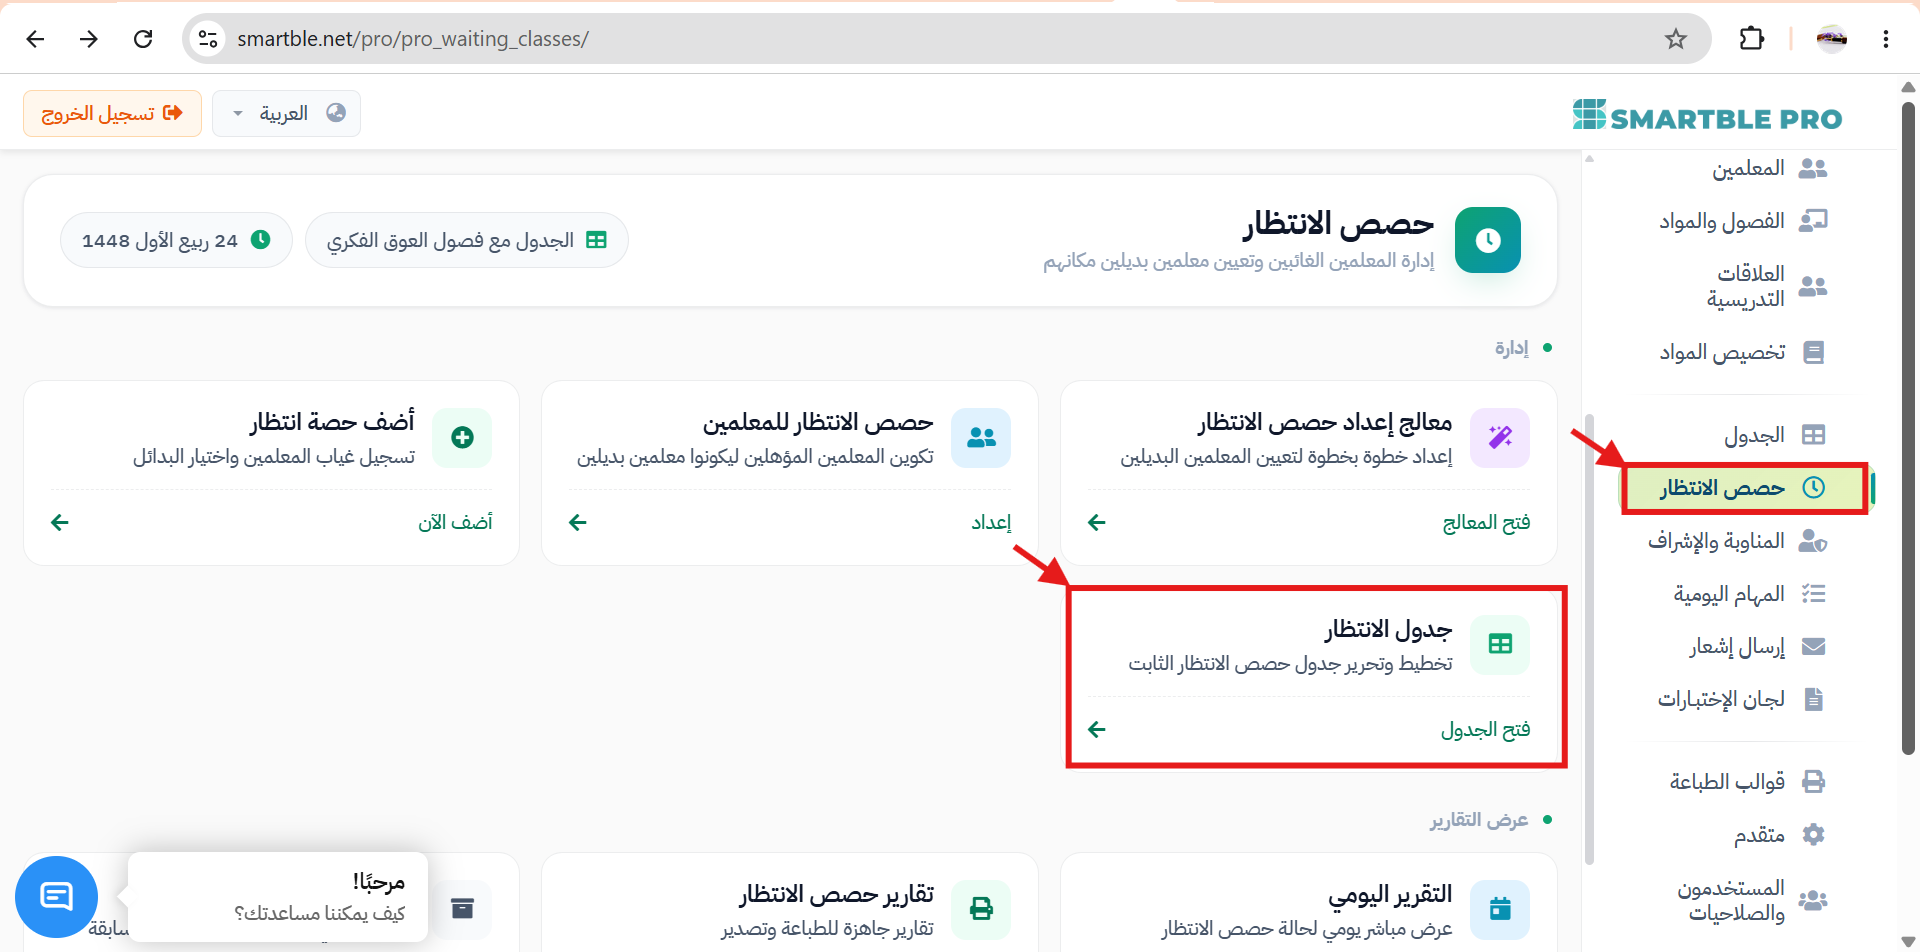Click the 24 ربيع الأول 1448 date chip
Image resolution: width=1920 pixels, height=952 pixels.
(x=176, y=240)
